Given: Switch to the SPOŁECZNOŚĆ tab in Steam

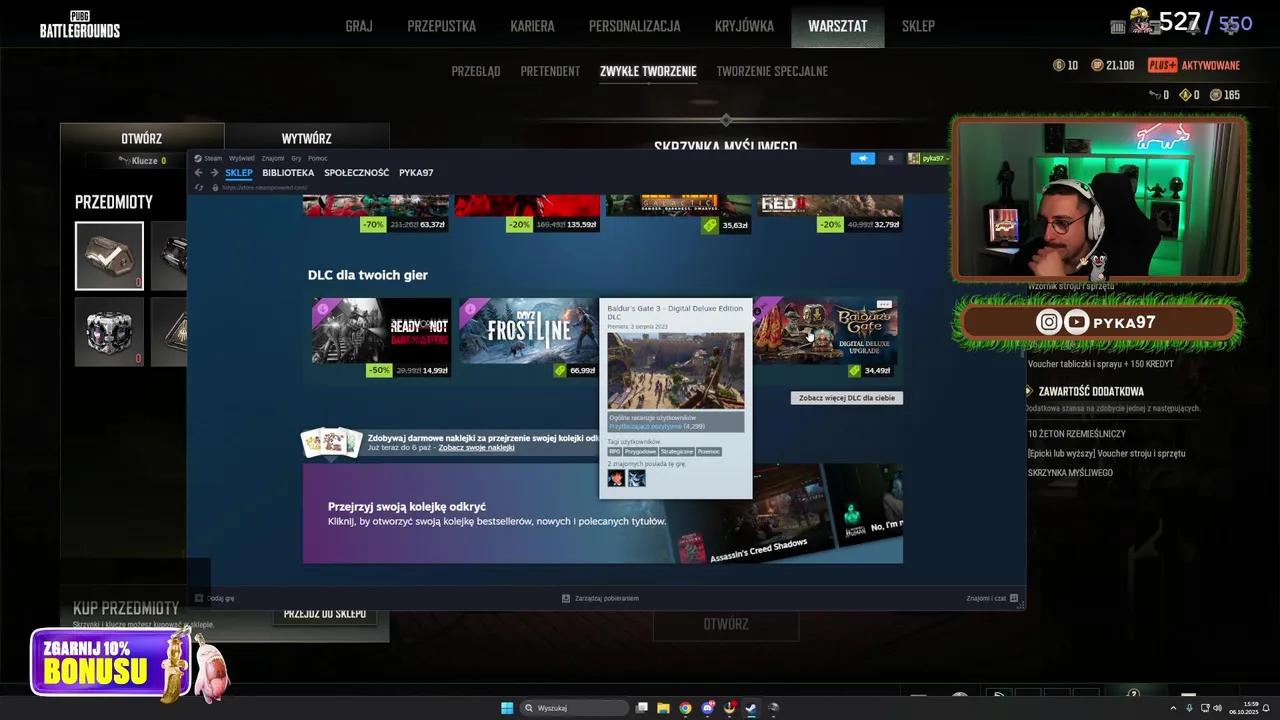Looking at the screenshot, I should (x=356, y=173).
